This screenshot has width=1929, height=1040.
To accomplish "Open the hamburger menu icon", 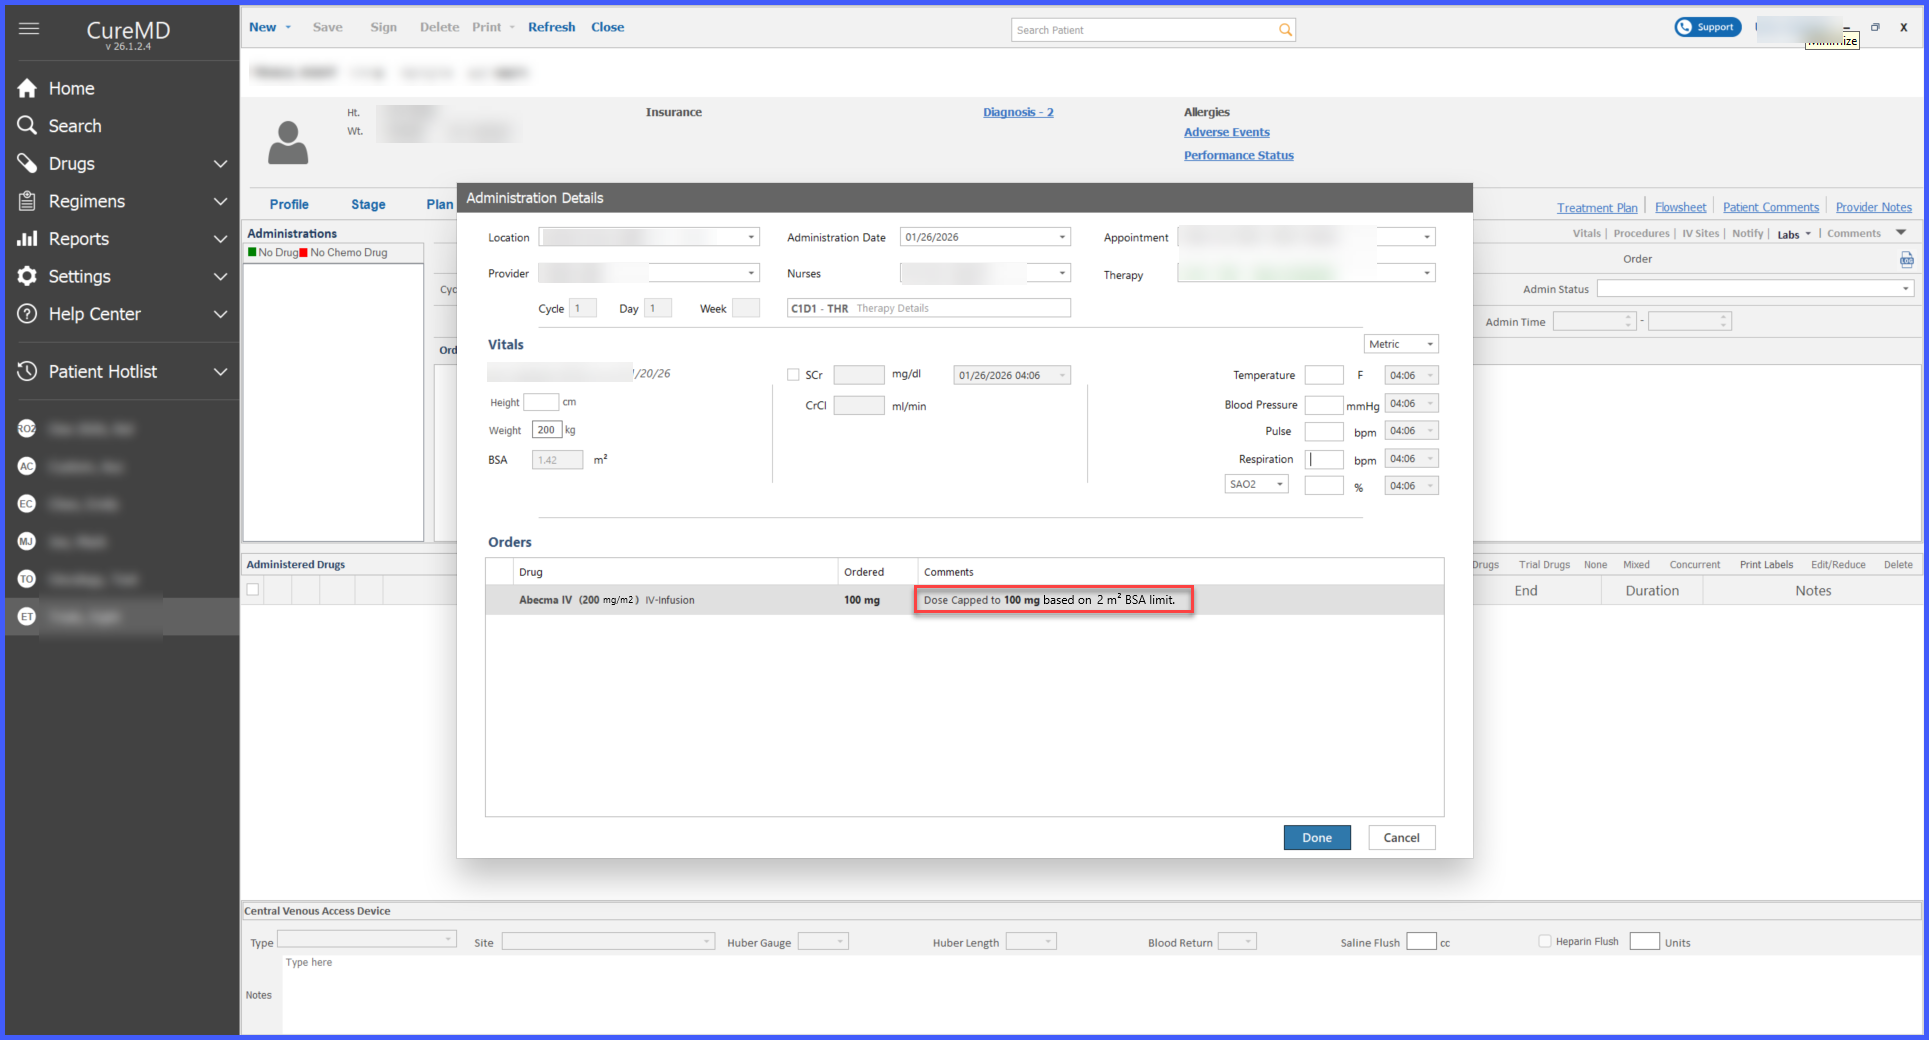I will (x=29, y=28).
